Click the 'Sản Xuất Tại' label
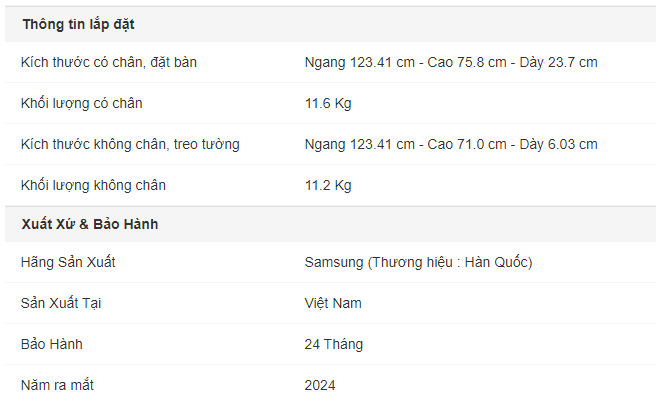Screen dimensions: 656x413 pyautogui.click(x=61, y=303)
